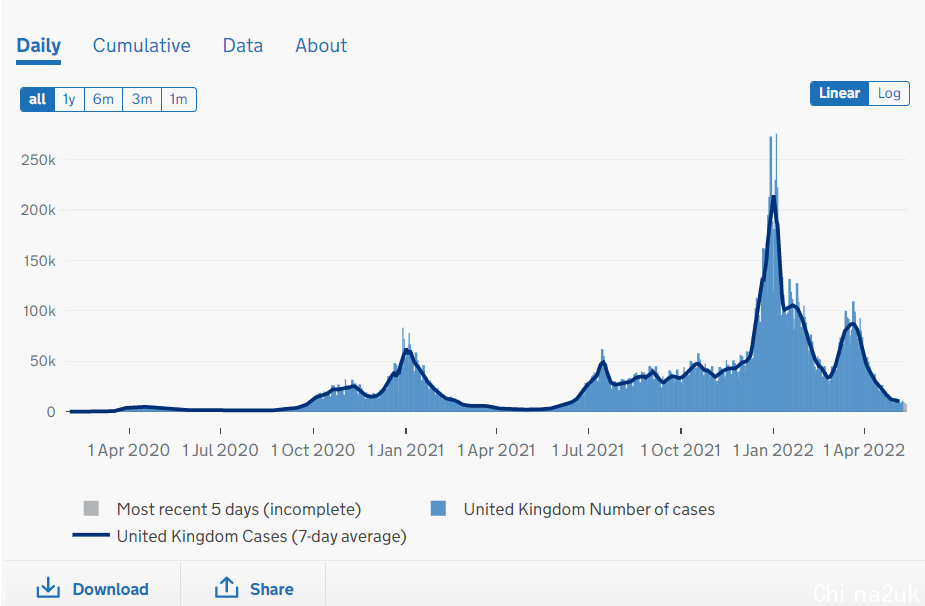Image resolution: width=925 pixels, height=606 pixels.
Task: Select the 6m time range
Action: tap(103, 99)
